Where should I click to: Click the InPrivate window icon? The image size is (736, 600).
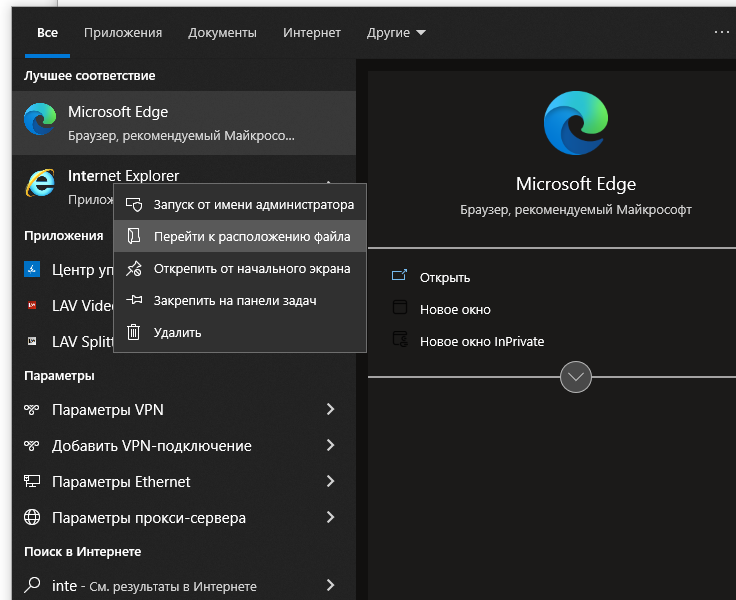(x=400, y=339)
